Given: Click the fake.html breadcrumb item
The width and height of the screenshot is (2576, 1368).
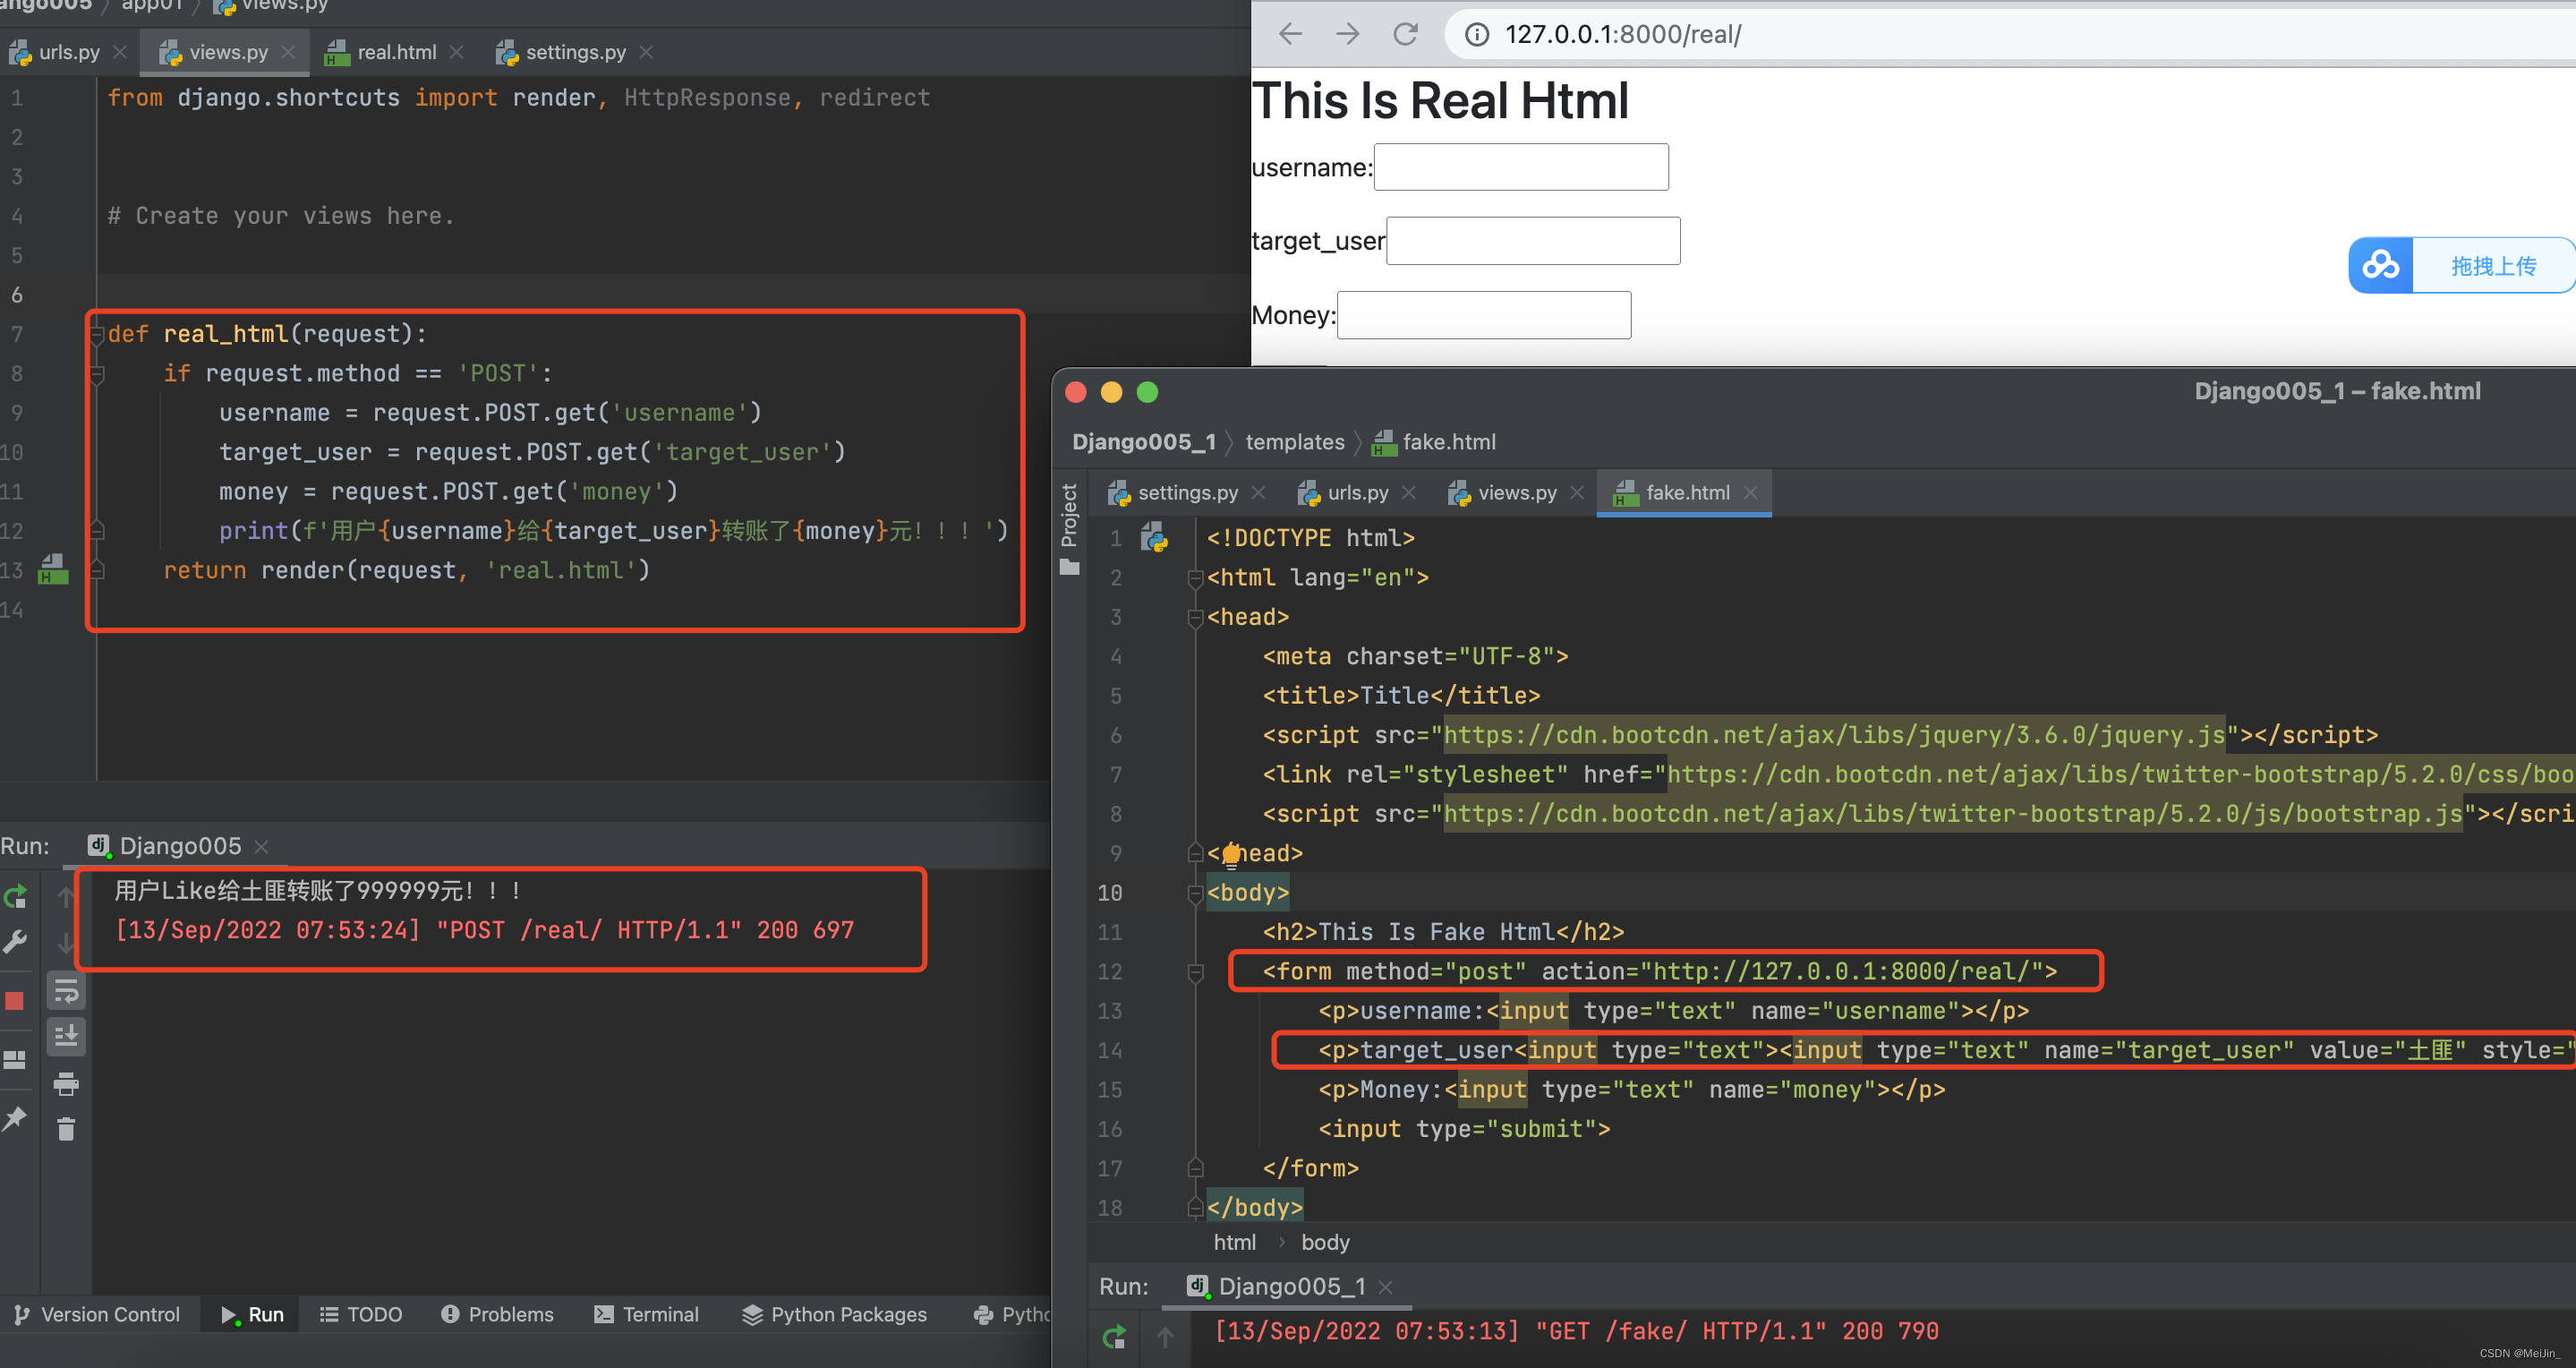Looking at the screenshot, I should [x=1435, y=442].
